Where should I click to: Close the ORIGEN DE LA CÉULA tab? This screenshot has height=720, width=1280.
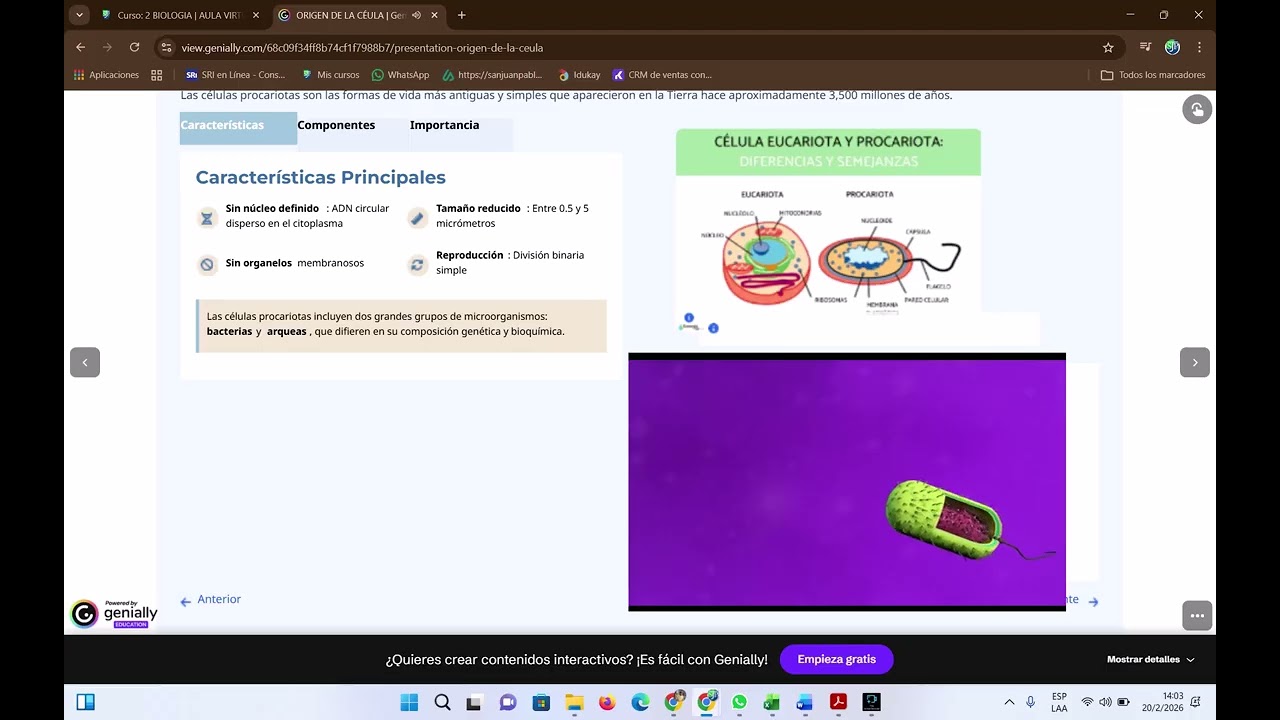pos(434,15)
